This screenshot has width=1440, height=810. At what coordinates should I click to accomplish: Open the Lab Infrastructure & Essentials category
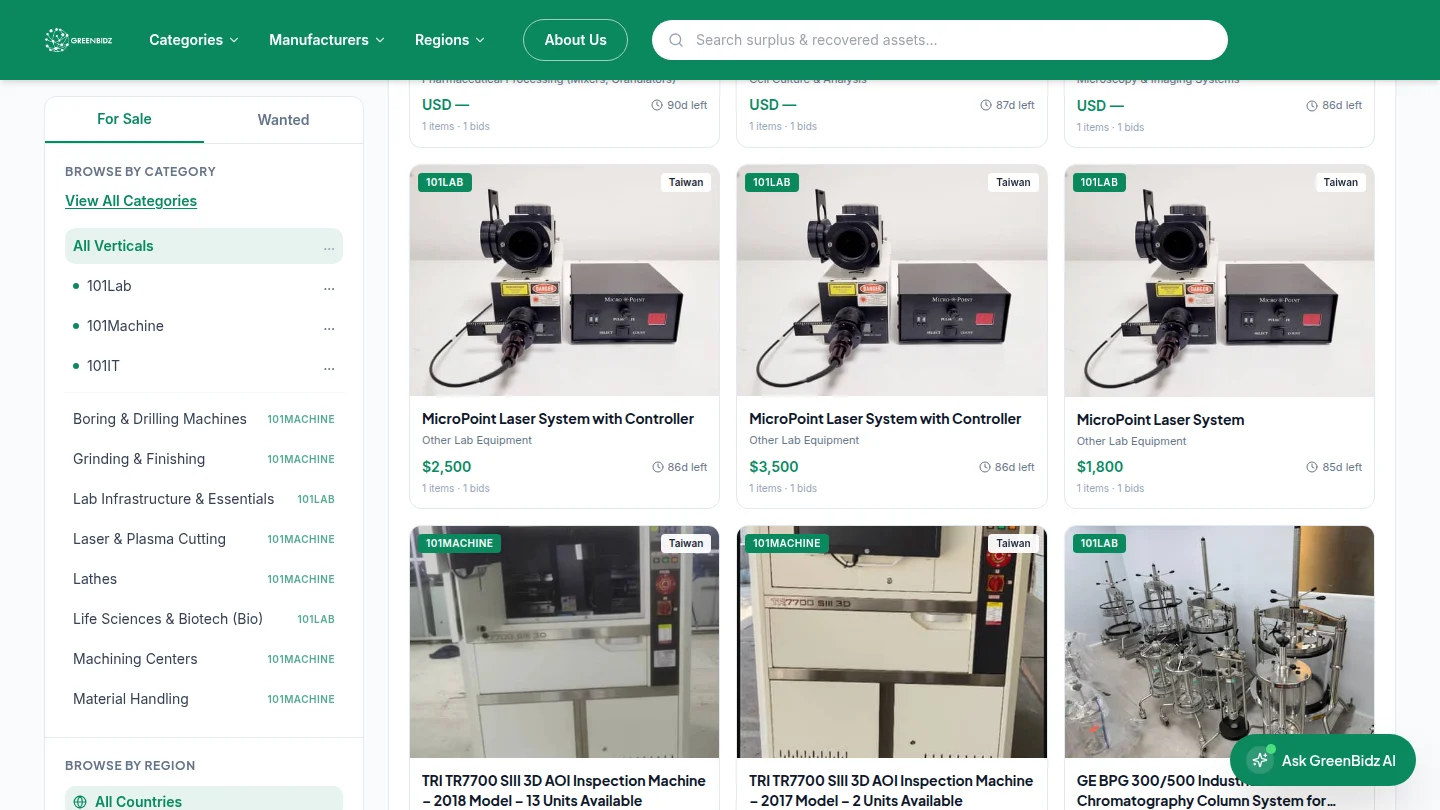pos(204,499)
